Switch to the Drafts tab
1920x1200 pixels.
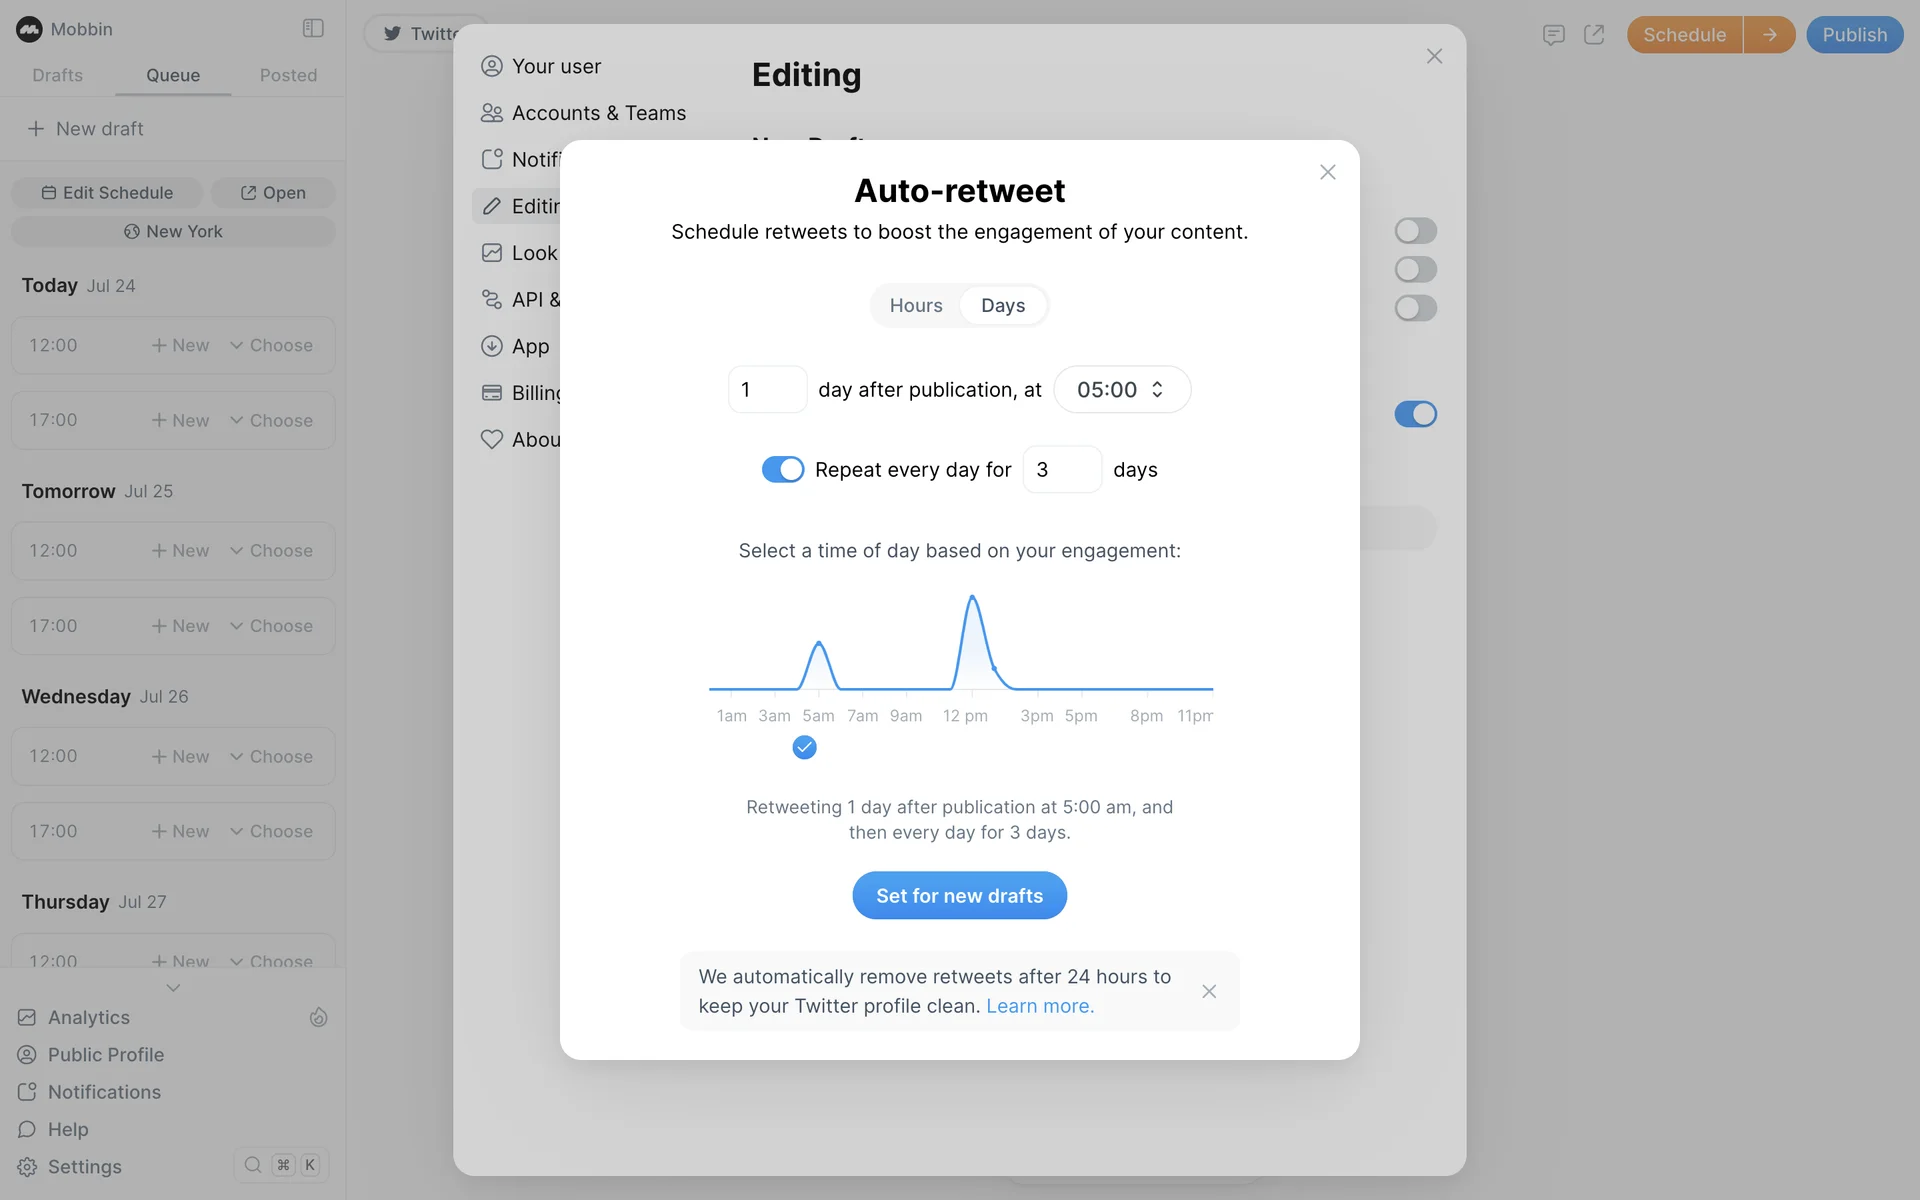(57, 75)
